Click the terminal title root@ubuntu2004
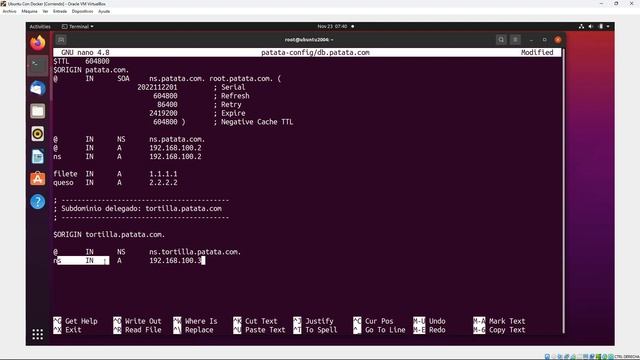Image resolution: width=640 pixels, height=360 pixels. (309, 40)
